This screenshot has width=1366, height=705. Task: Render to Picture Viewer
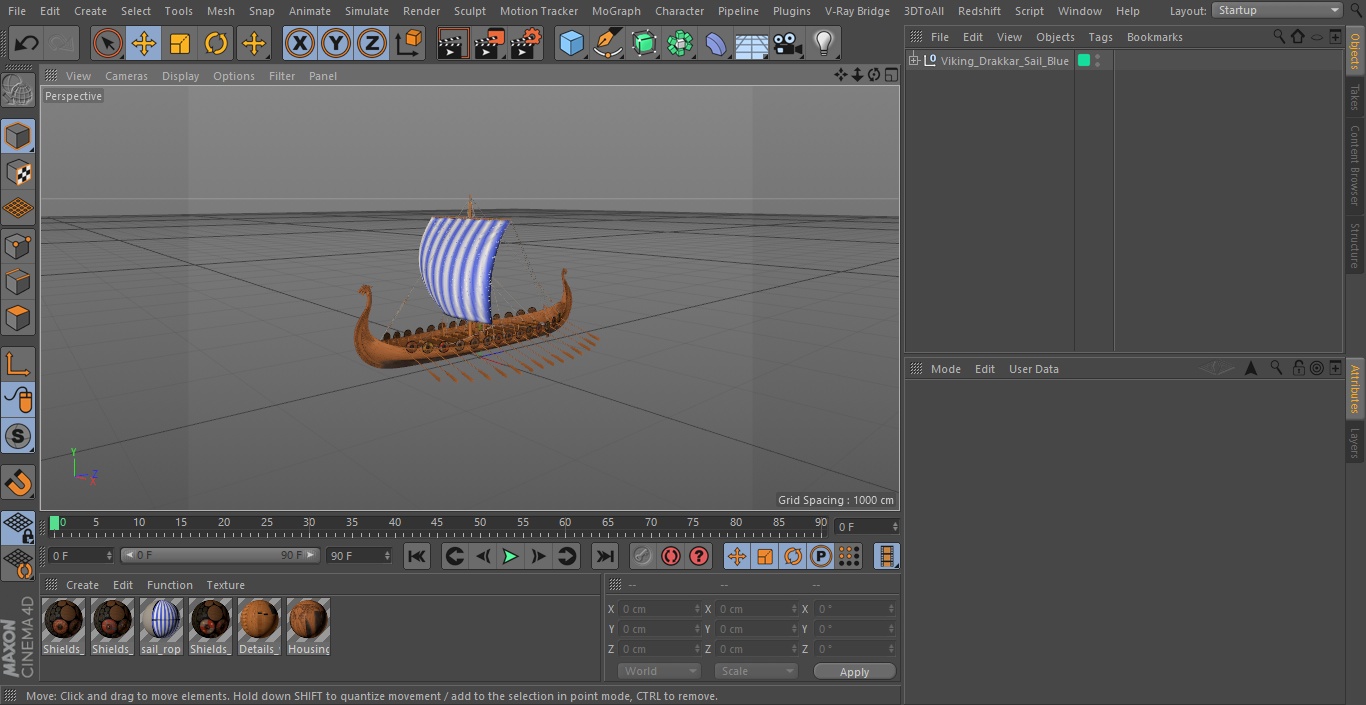click(x=489, y=43)
